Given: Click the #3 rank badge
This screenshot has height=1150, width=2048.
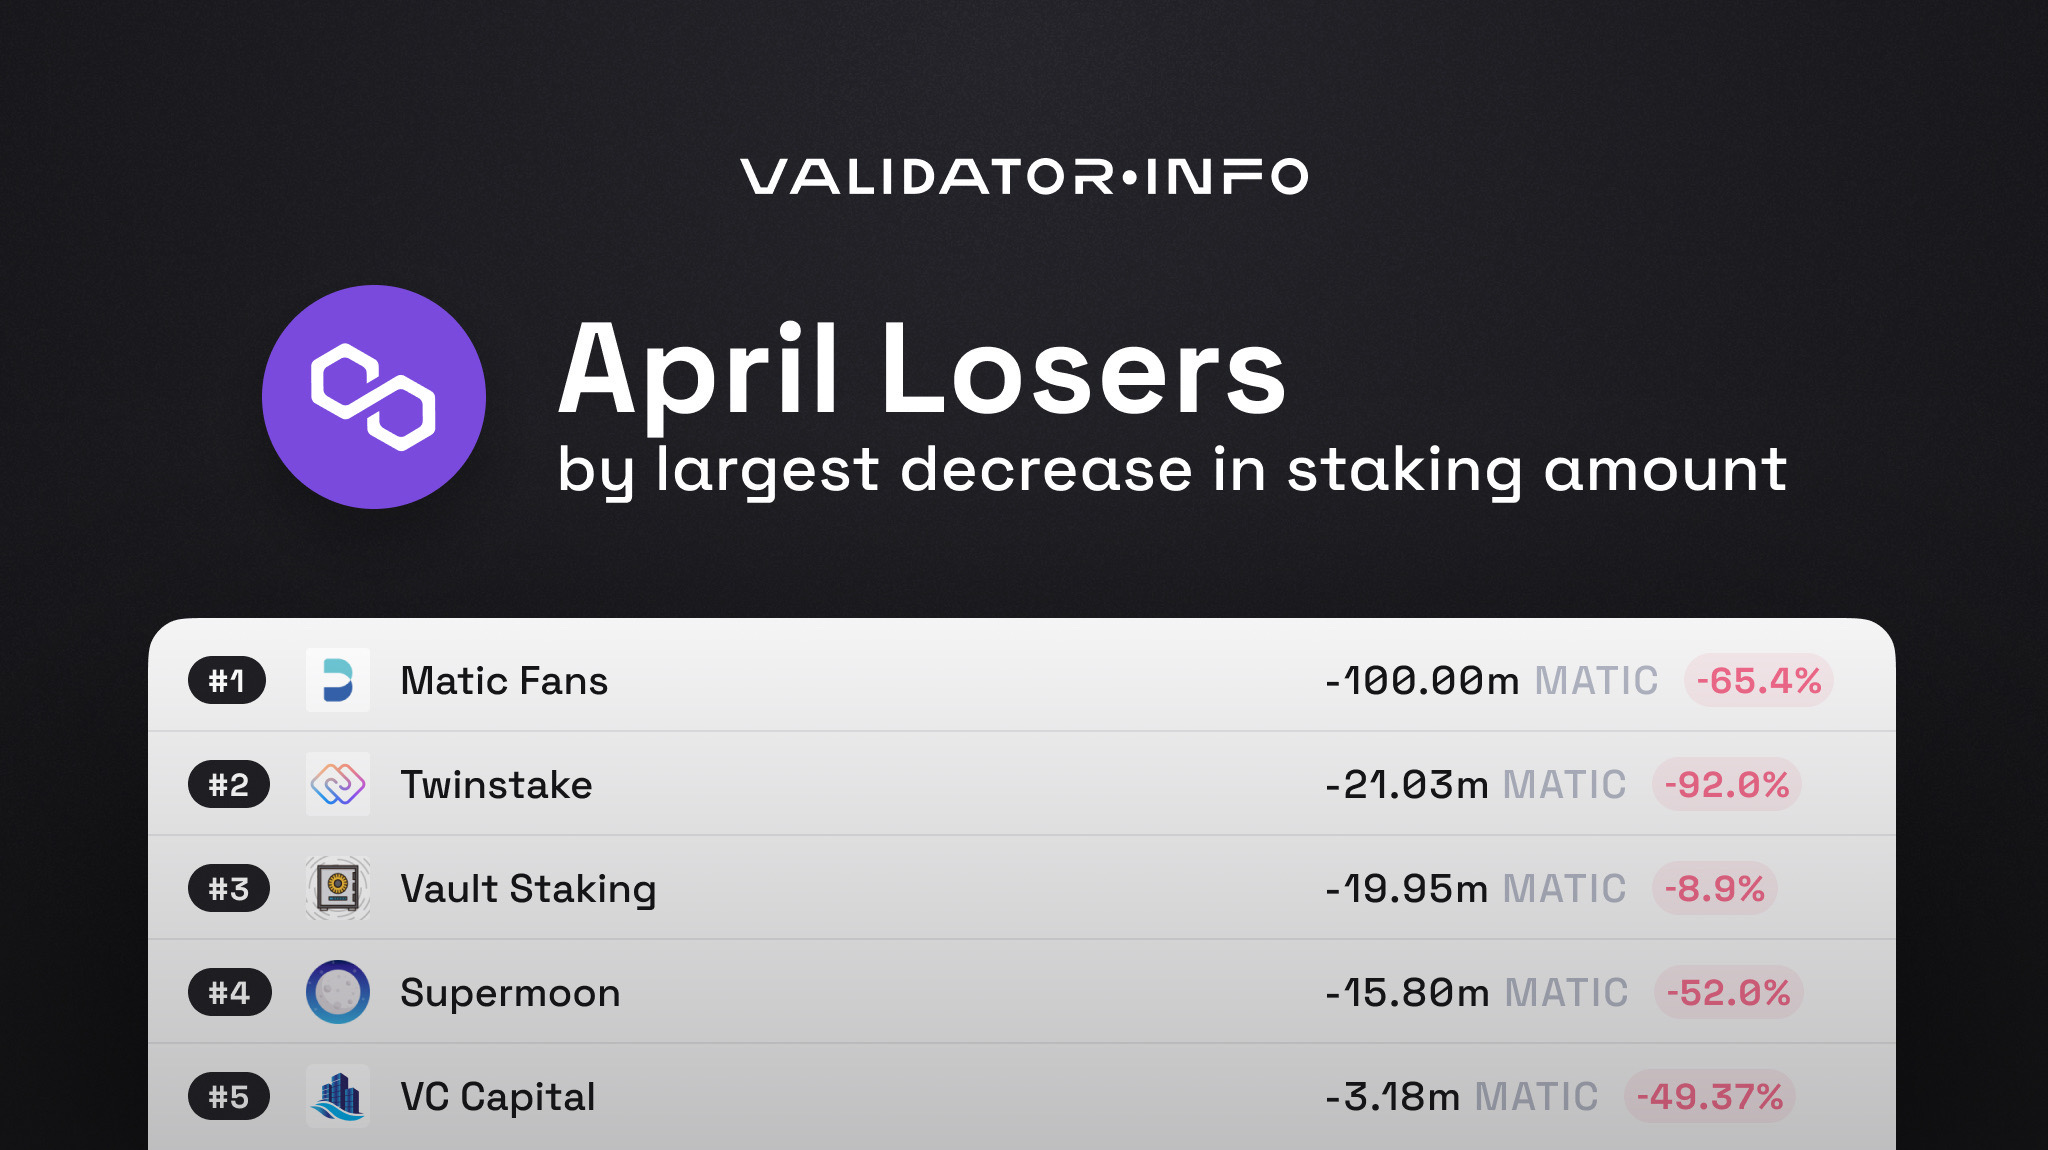Looking at the screenshot, I should (229, 889).
